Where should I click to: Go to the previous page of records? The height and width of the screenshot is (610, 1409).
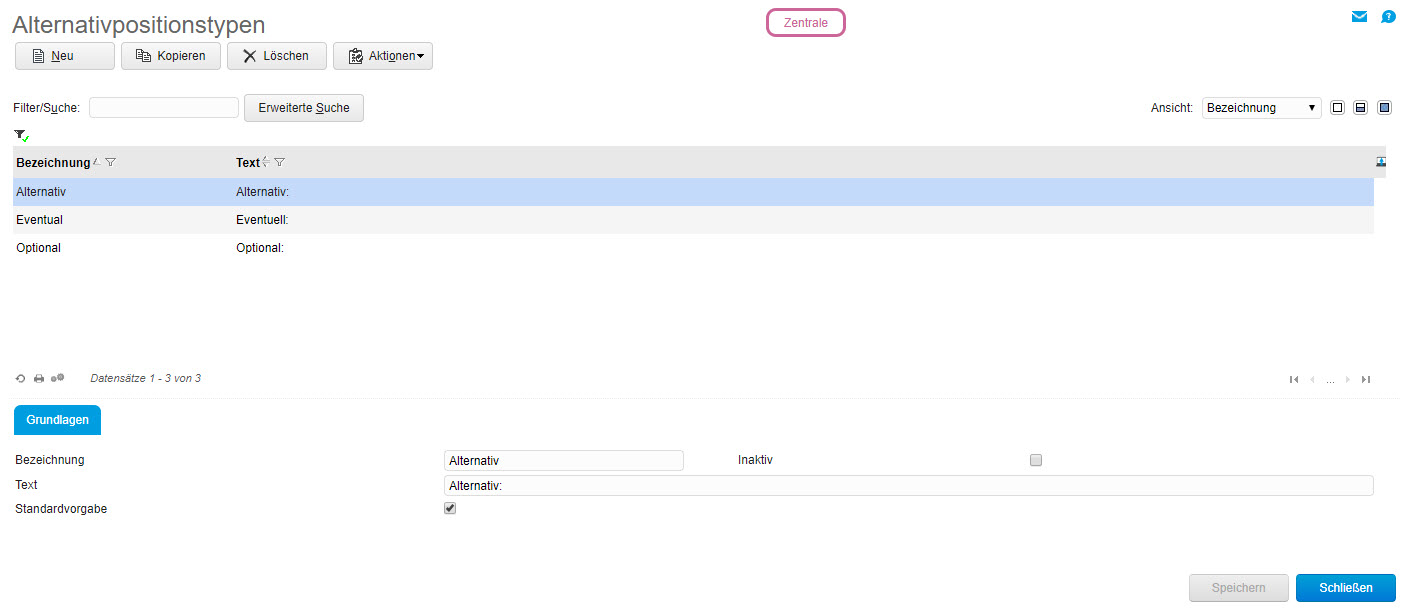(1312, 379)
